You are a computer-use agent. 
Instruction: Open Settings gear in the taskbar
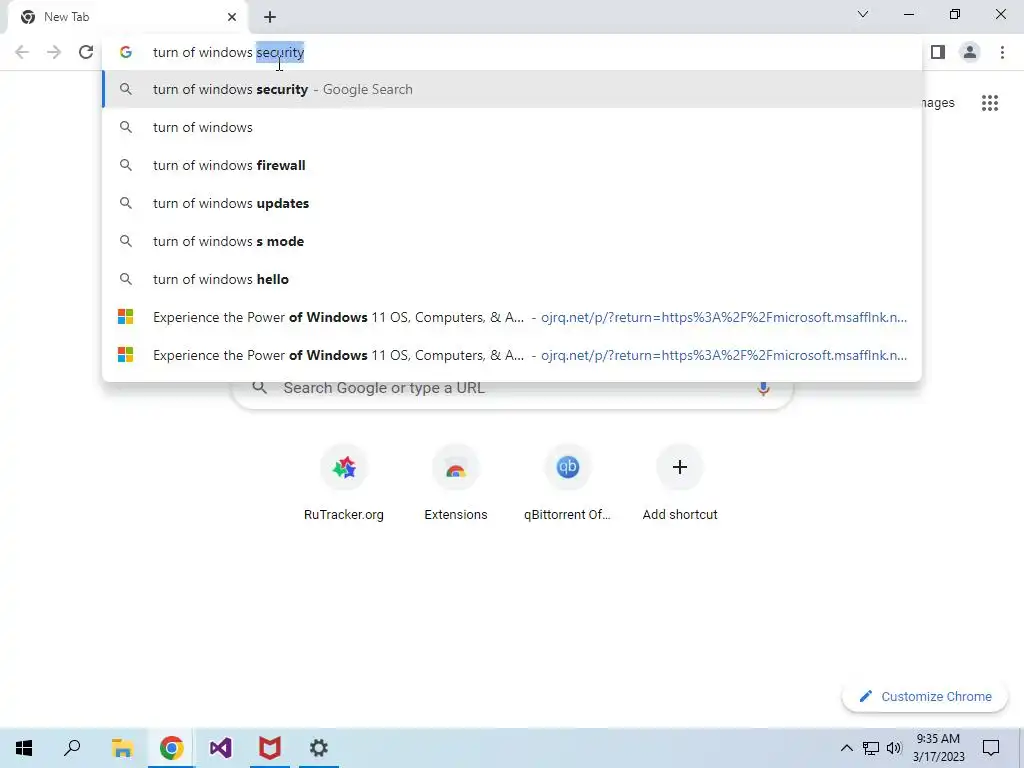(x=319, y=748)
